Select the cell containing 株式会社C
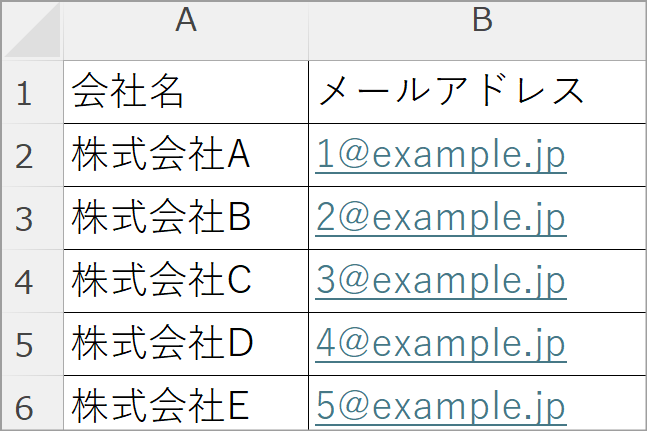The width and height of the screenshot is (647, 431). pyautogui.click(x=186, y=281)
